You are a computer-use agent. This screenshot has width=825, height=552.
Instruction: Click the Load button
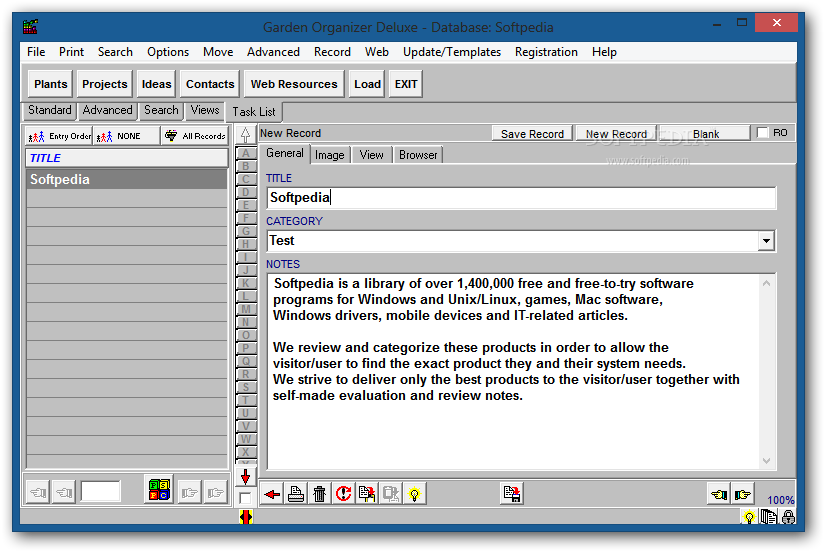point(367,84)
